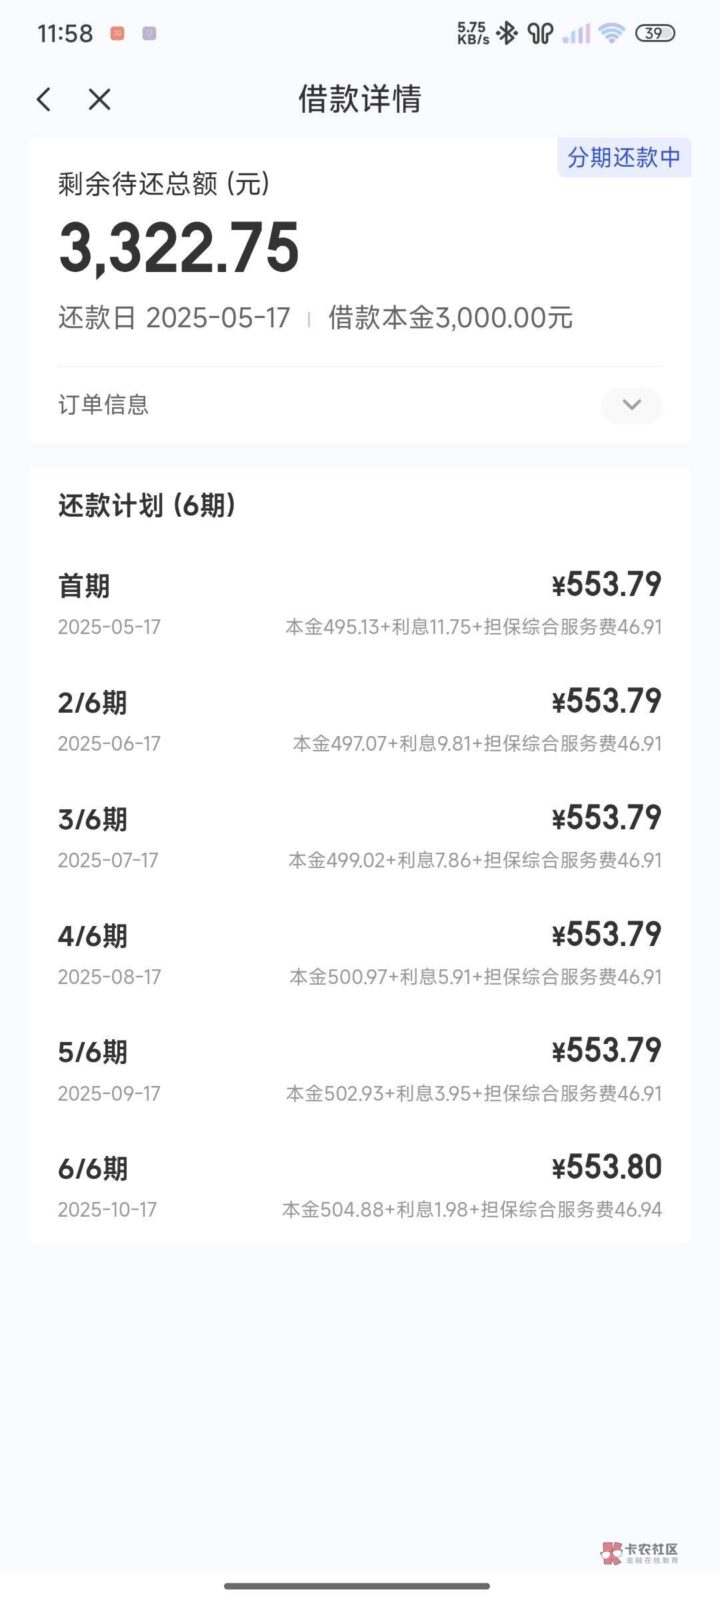Tap the cellular signal bars icon
This screenshot has width=720, height=1600.
pyautogui.click(x=576, y=34)
